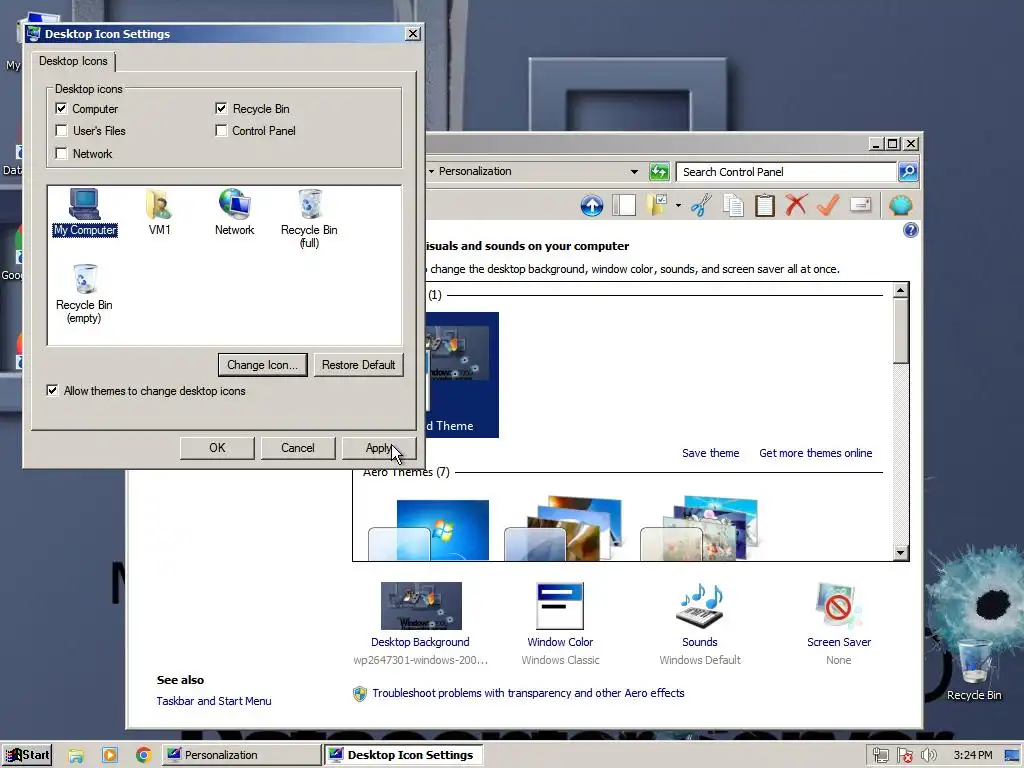Check the Network checkbox
The height and width of the screenshot is (768, 1024).
pyautogui.click(x=61, y=153)
